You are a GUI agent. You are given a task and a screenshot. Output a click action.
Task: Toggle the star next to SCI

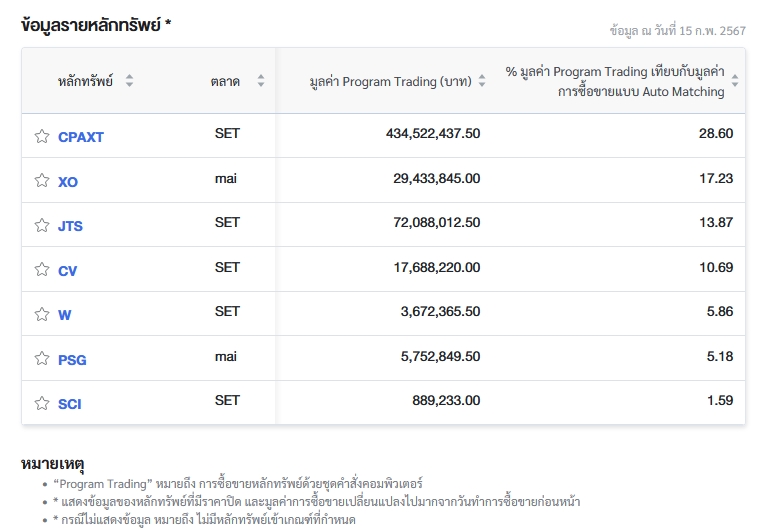42,403
